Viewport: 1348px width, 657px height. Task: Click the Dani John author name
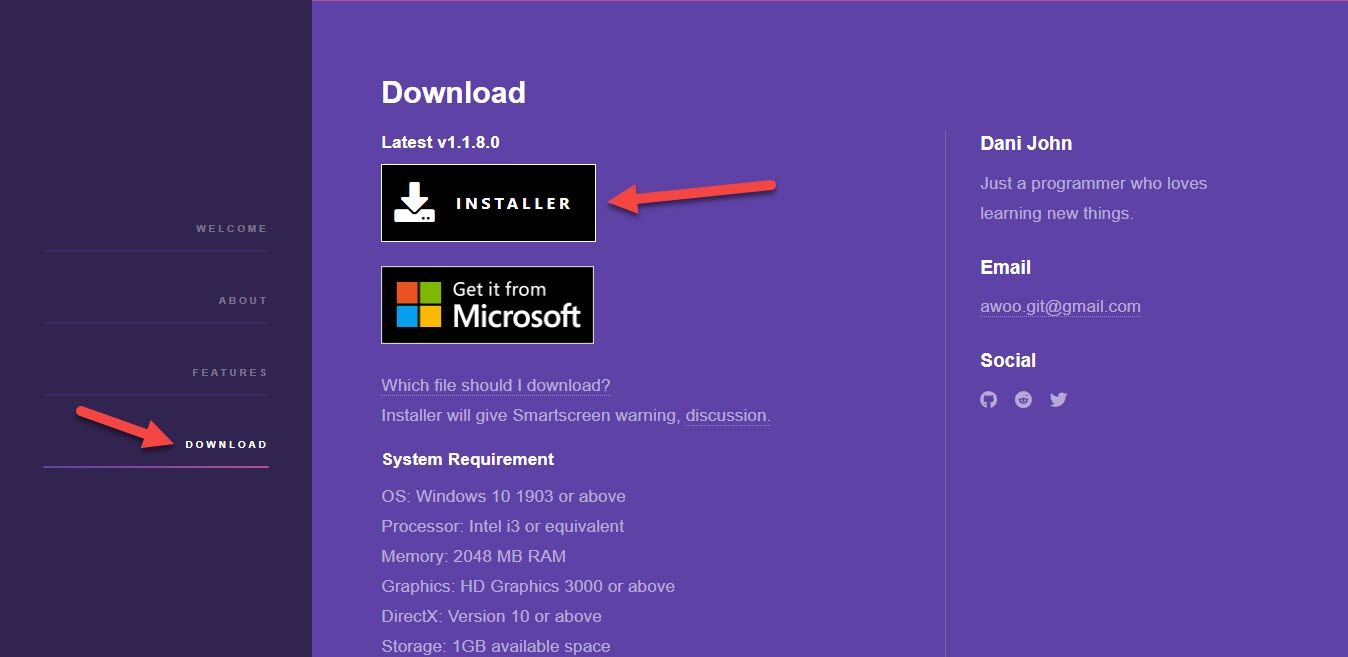pyautogui.click(x=1026, y=144)
